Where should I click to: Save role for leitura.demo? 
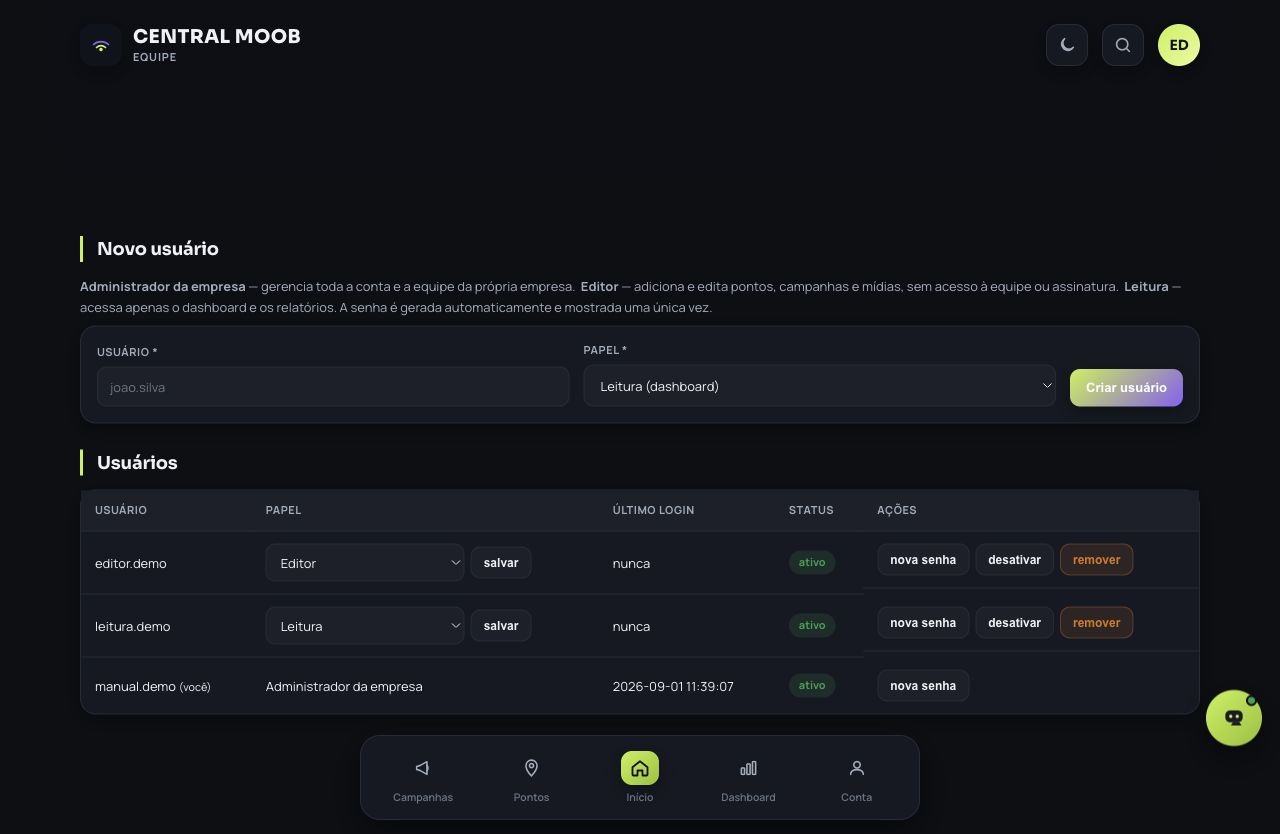pos(501,626)
